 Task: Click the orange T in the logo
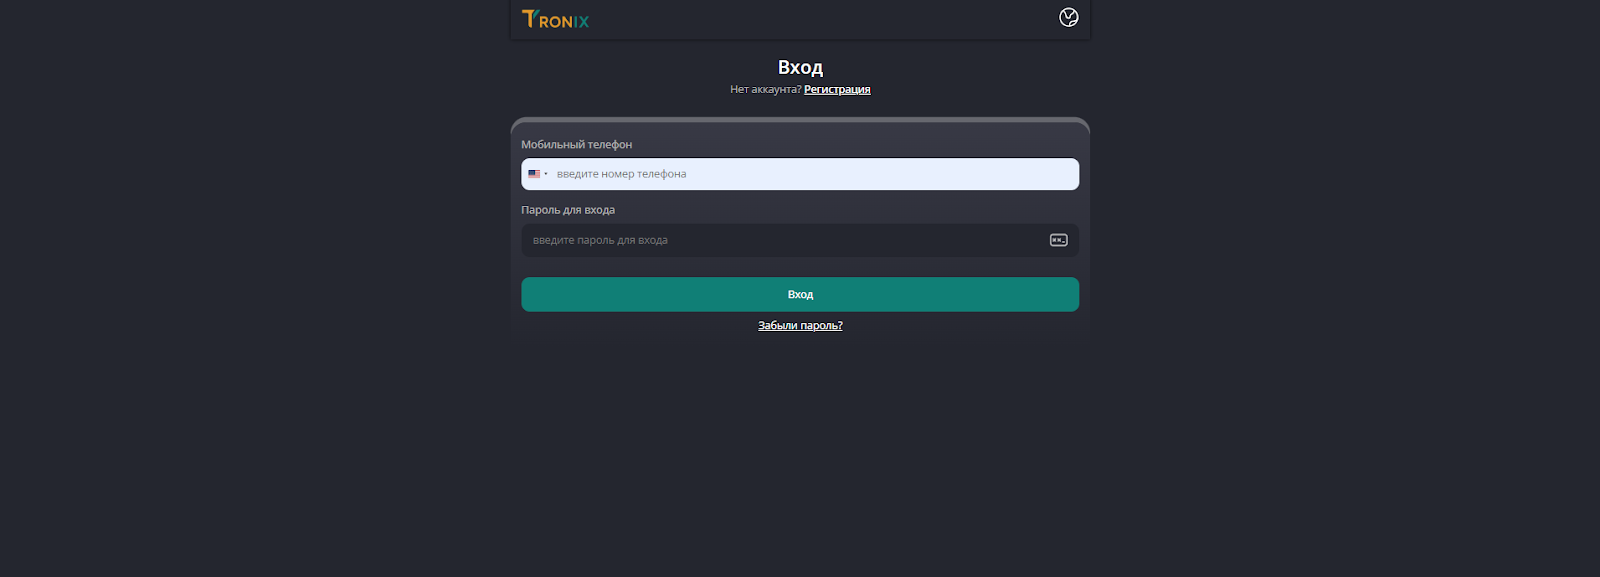click(x=529, y=18)
